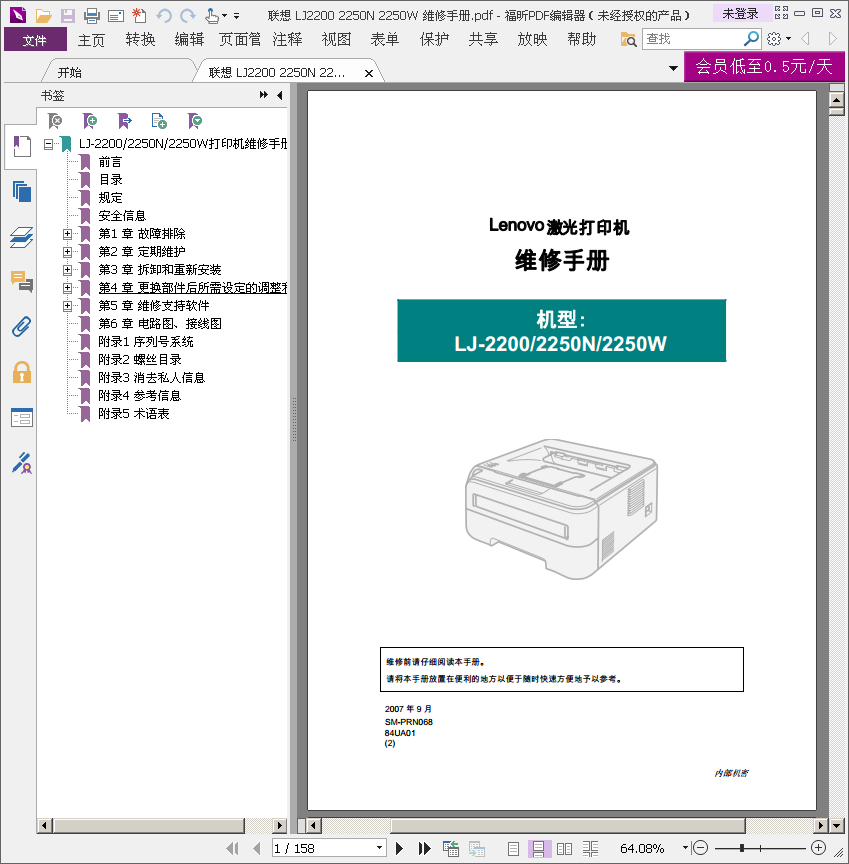849x864 pixels.
Task: Click the blue page icon with green plus
Action: pyautogui.click(x=159, y=121)
